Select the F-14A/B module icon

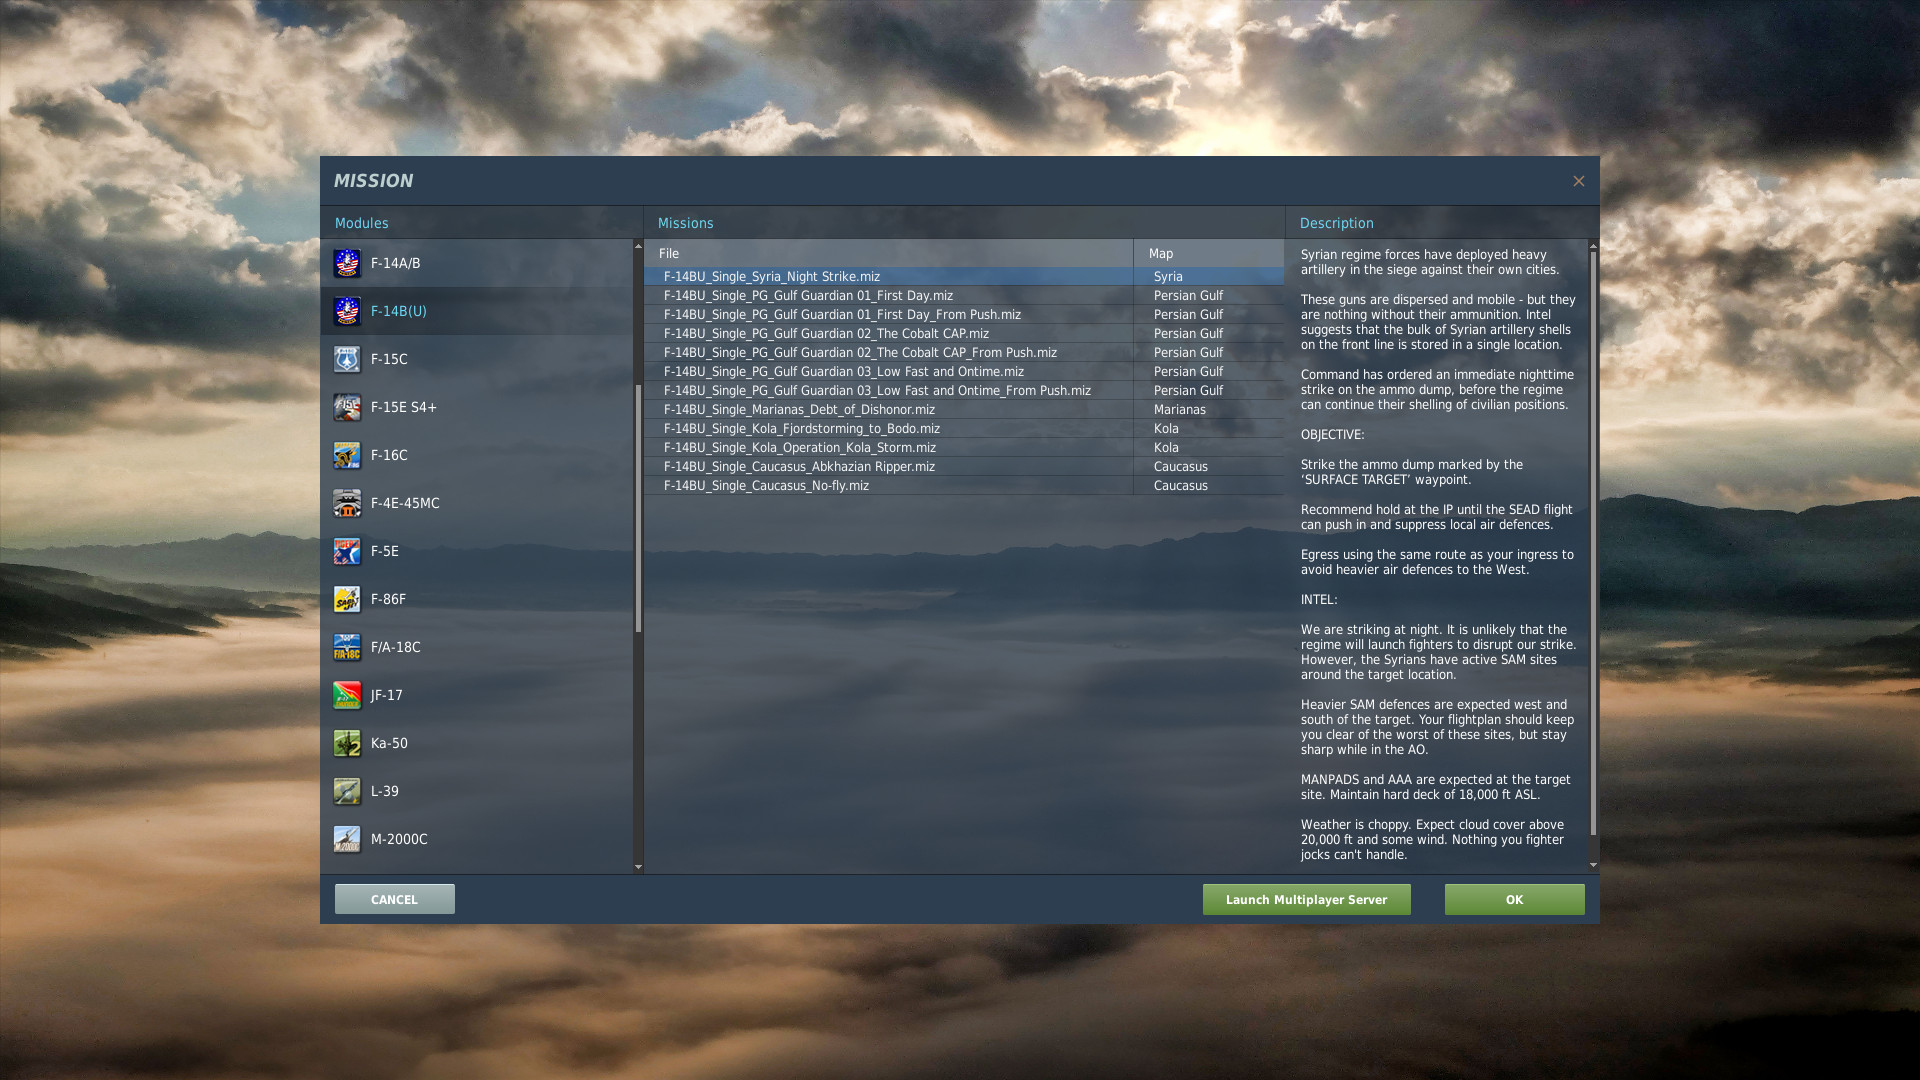pos(347,263)
